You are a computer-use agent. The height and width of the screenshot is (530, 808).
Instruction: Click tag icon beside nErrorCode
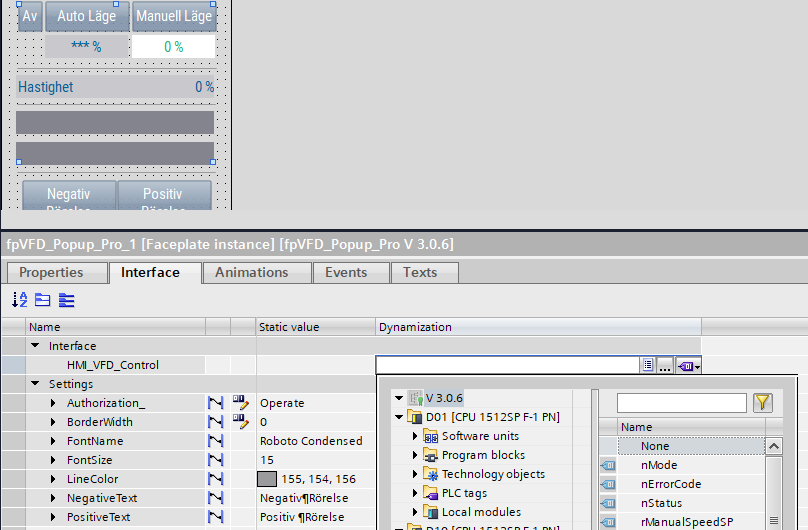point(608,484)
